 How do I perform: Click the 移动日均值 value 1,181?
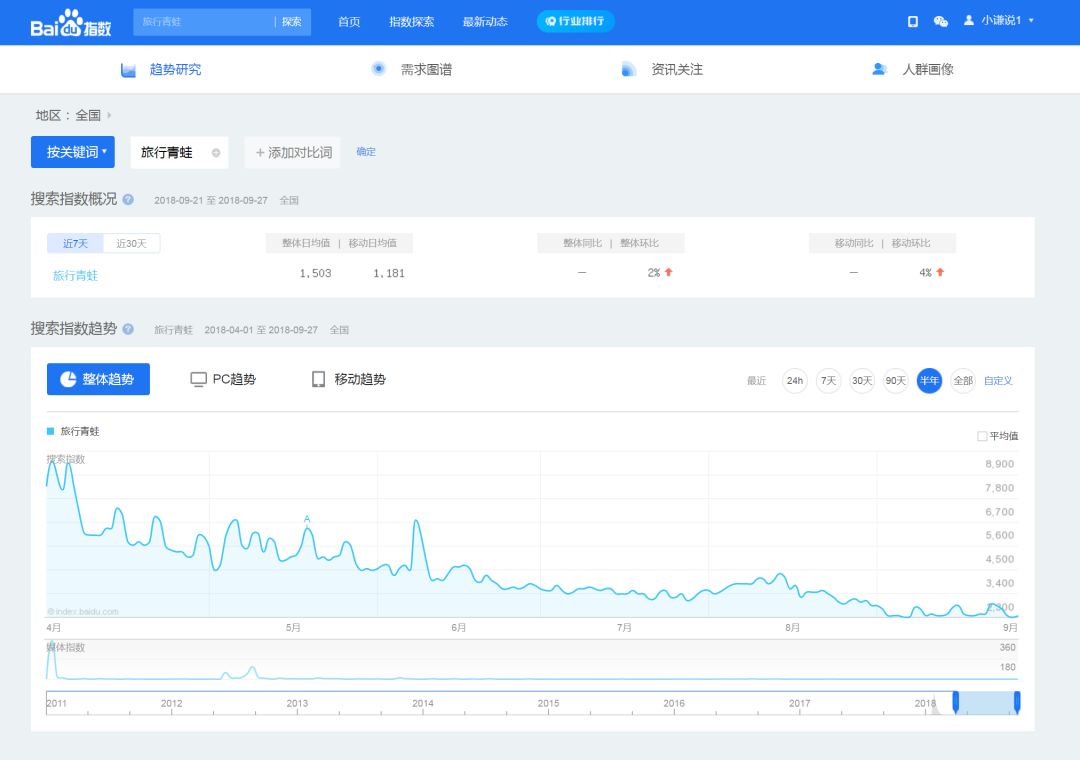pyautogui.click(x=388, y=274)
